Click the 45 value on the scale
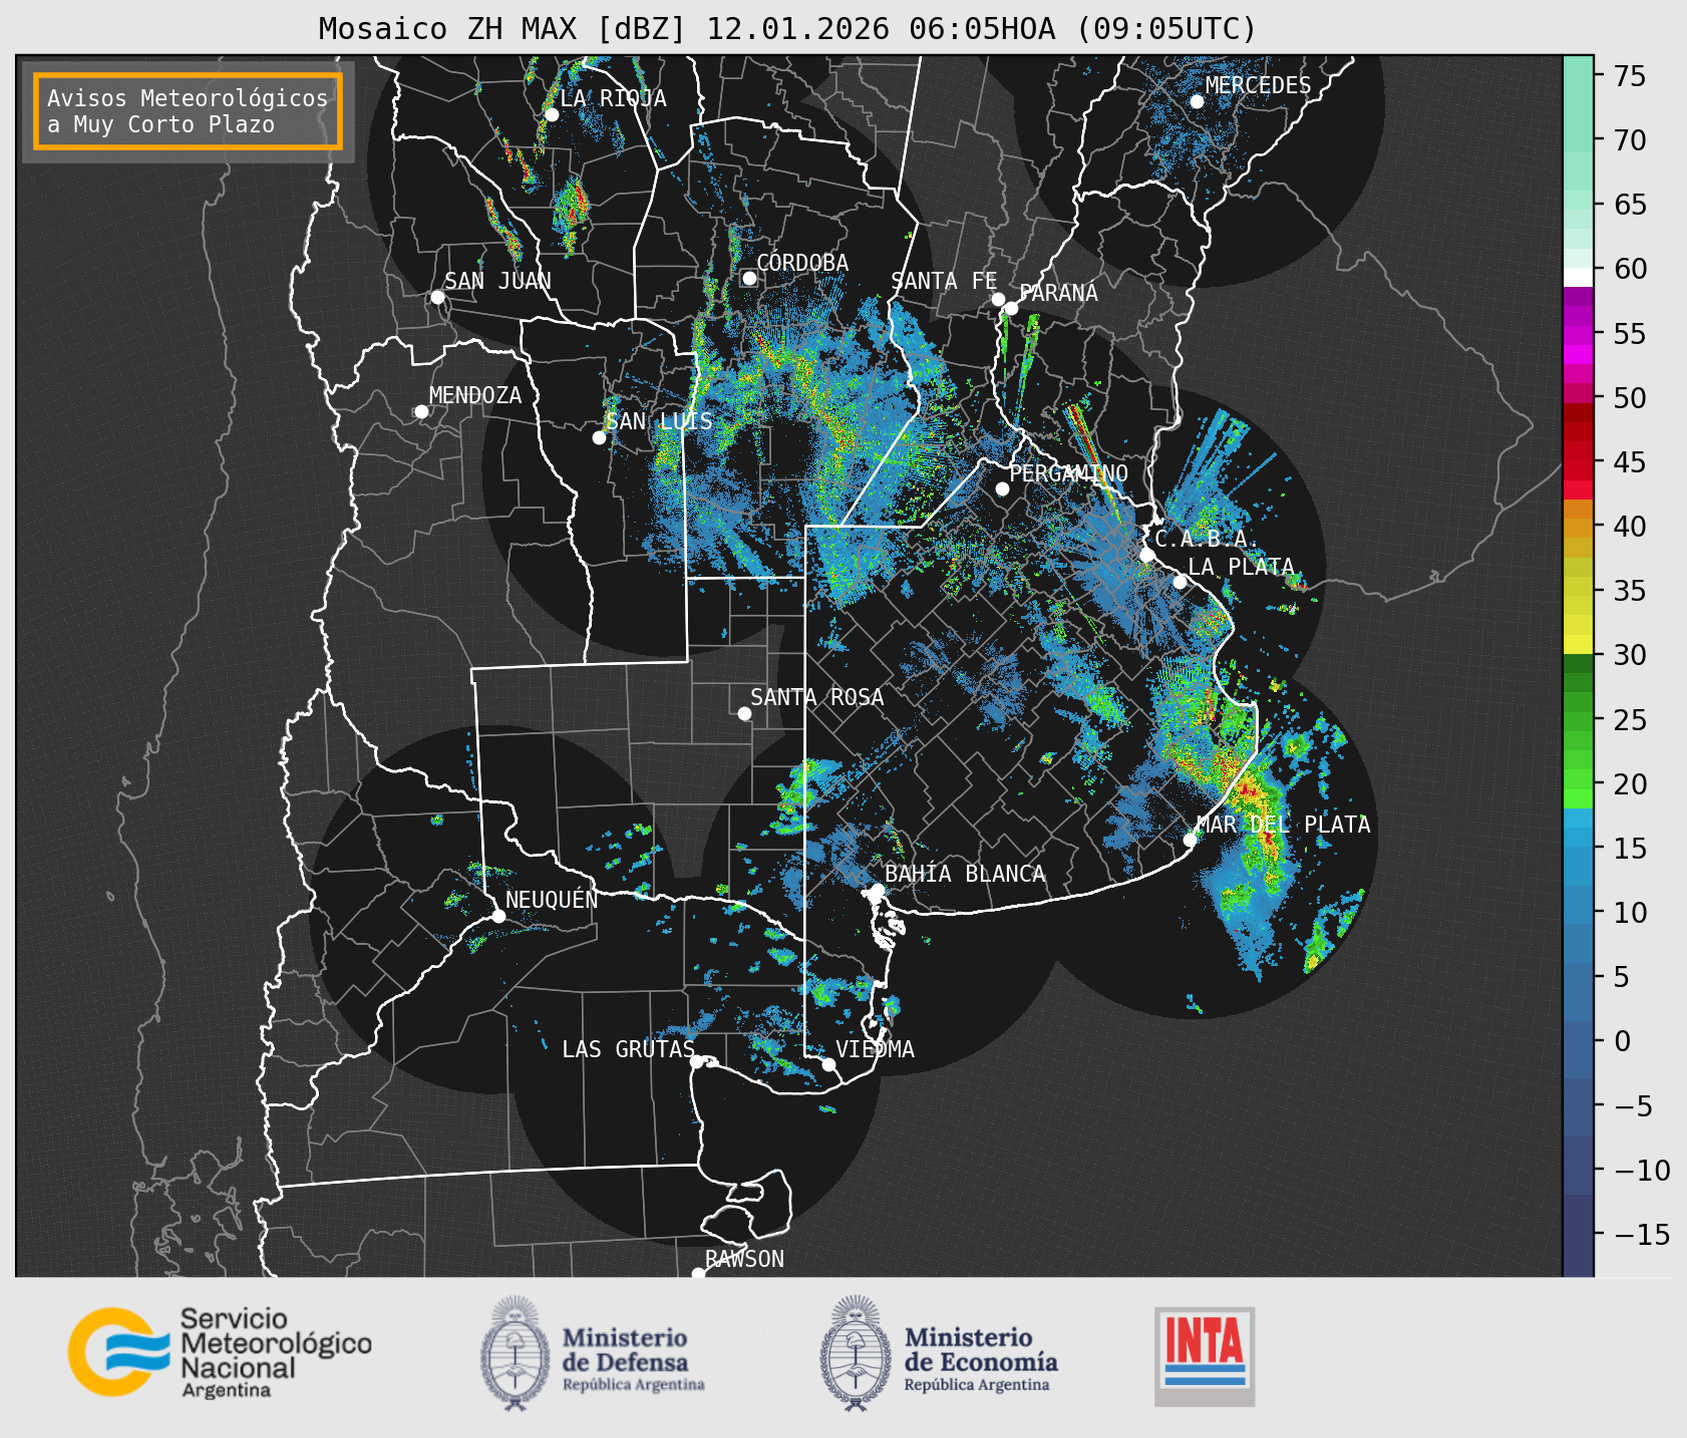The height and width of the screenshot is (1438, 1687). point(1629,462)
